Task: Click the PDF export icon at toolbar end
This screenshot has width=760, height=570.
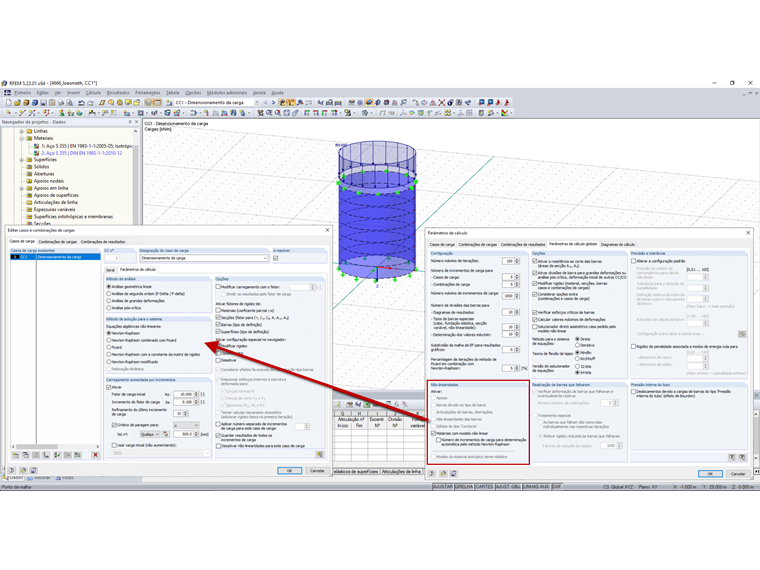Action: tap(507, 103)
